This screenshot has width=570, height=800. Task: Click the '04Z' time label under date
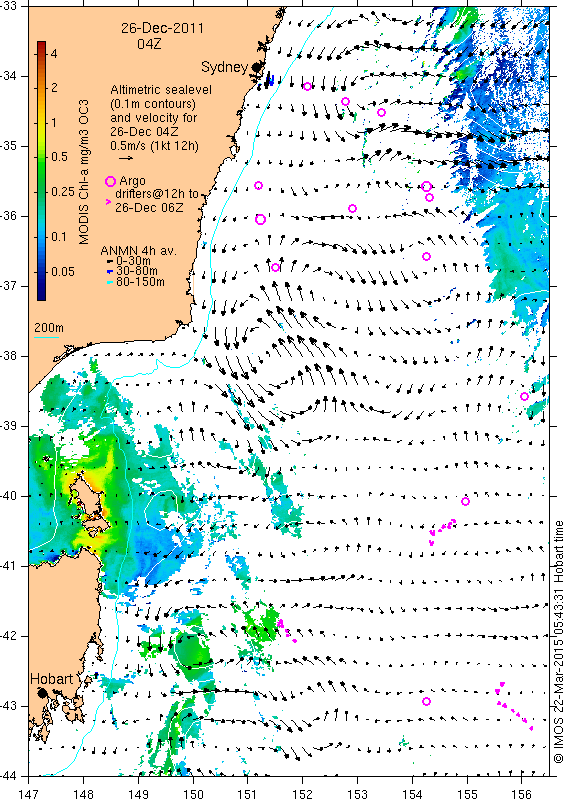tap(149, 44)
